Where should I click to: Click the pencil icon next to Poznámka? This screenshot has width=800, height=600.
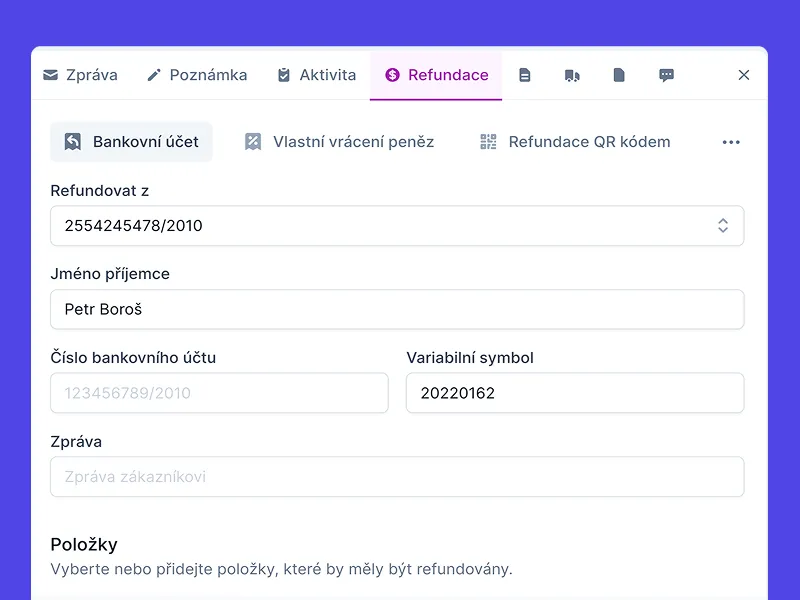pos(155,73)
